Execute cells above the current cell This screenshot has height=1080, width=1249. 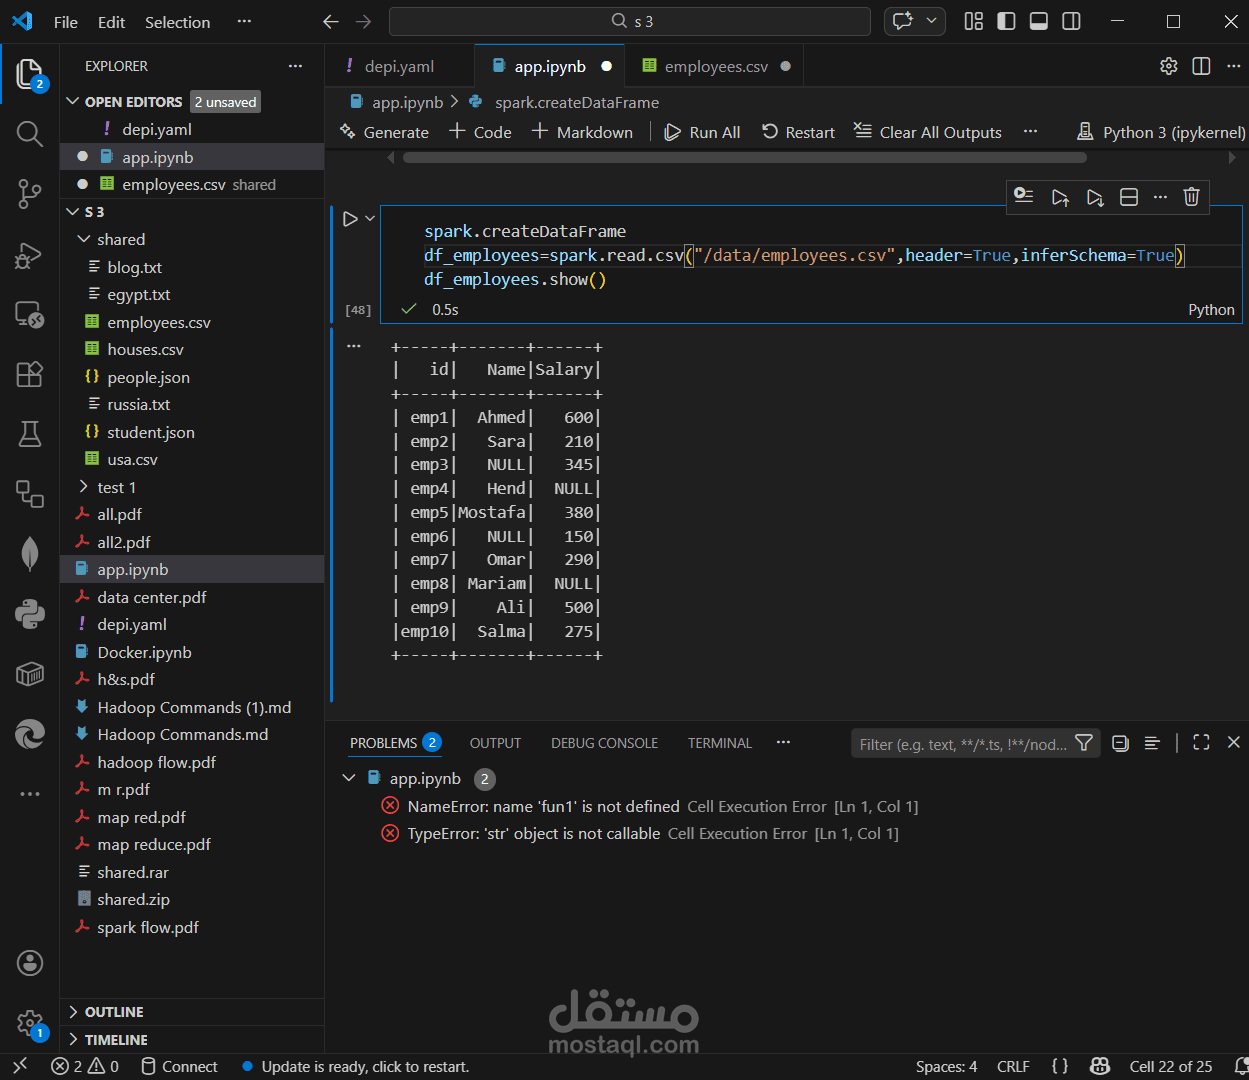(1060, 197)
